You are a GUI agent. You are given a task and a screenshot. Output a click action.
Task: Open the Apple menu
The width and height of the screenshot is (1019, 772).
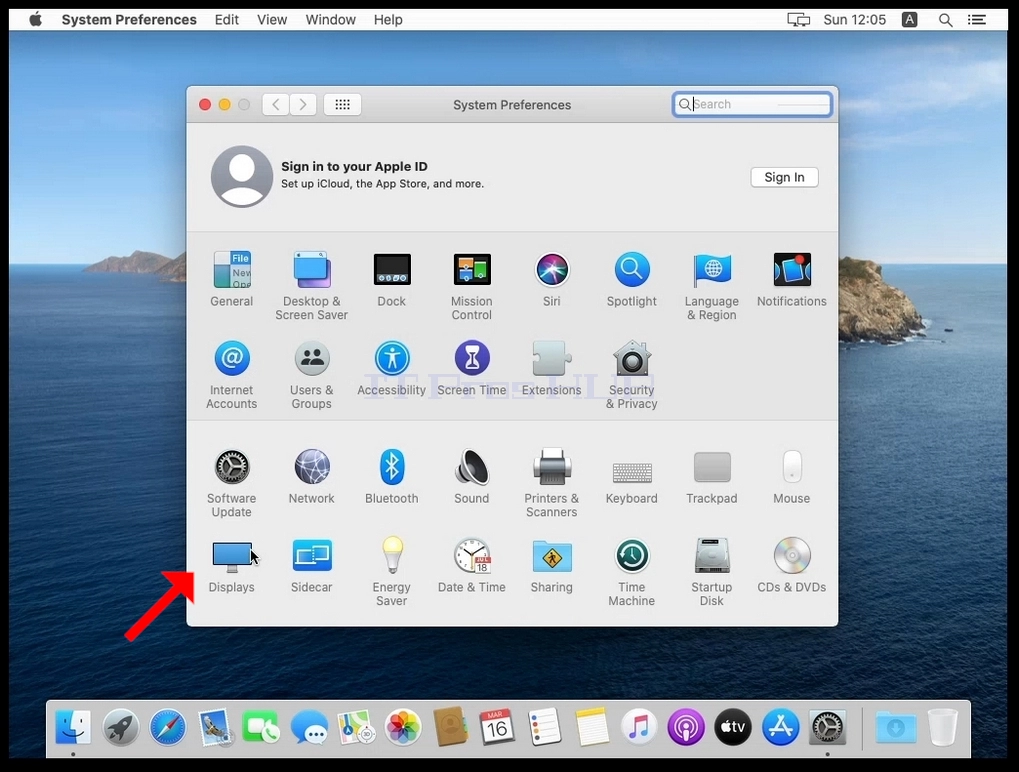36,19
